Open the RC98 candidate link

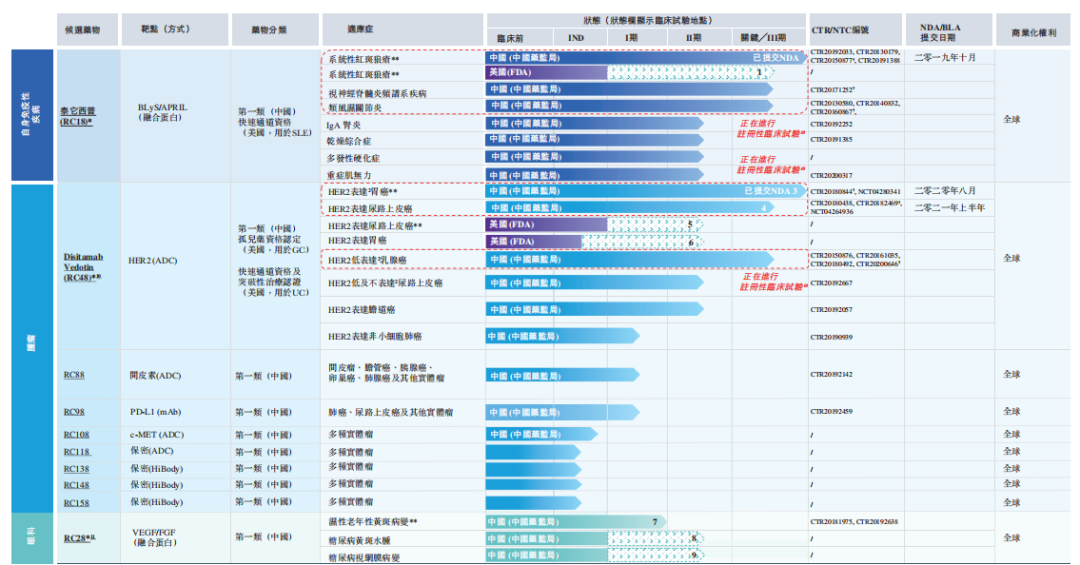[x=74, y=412]
